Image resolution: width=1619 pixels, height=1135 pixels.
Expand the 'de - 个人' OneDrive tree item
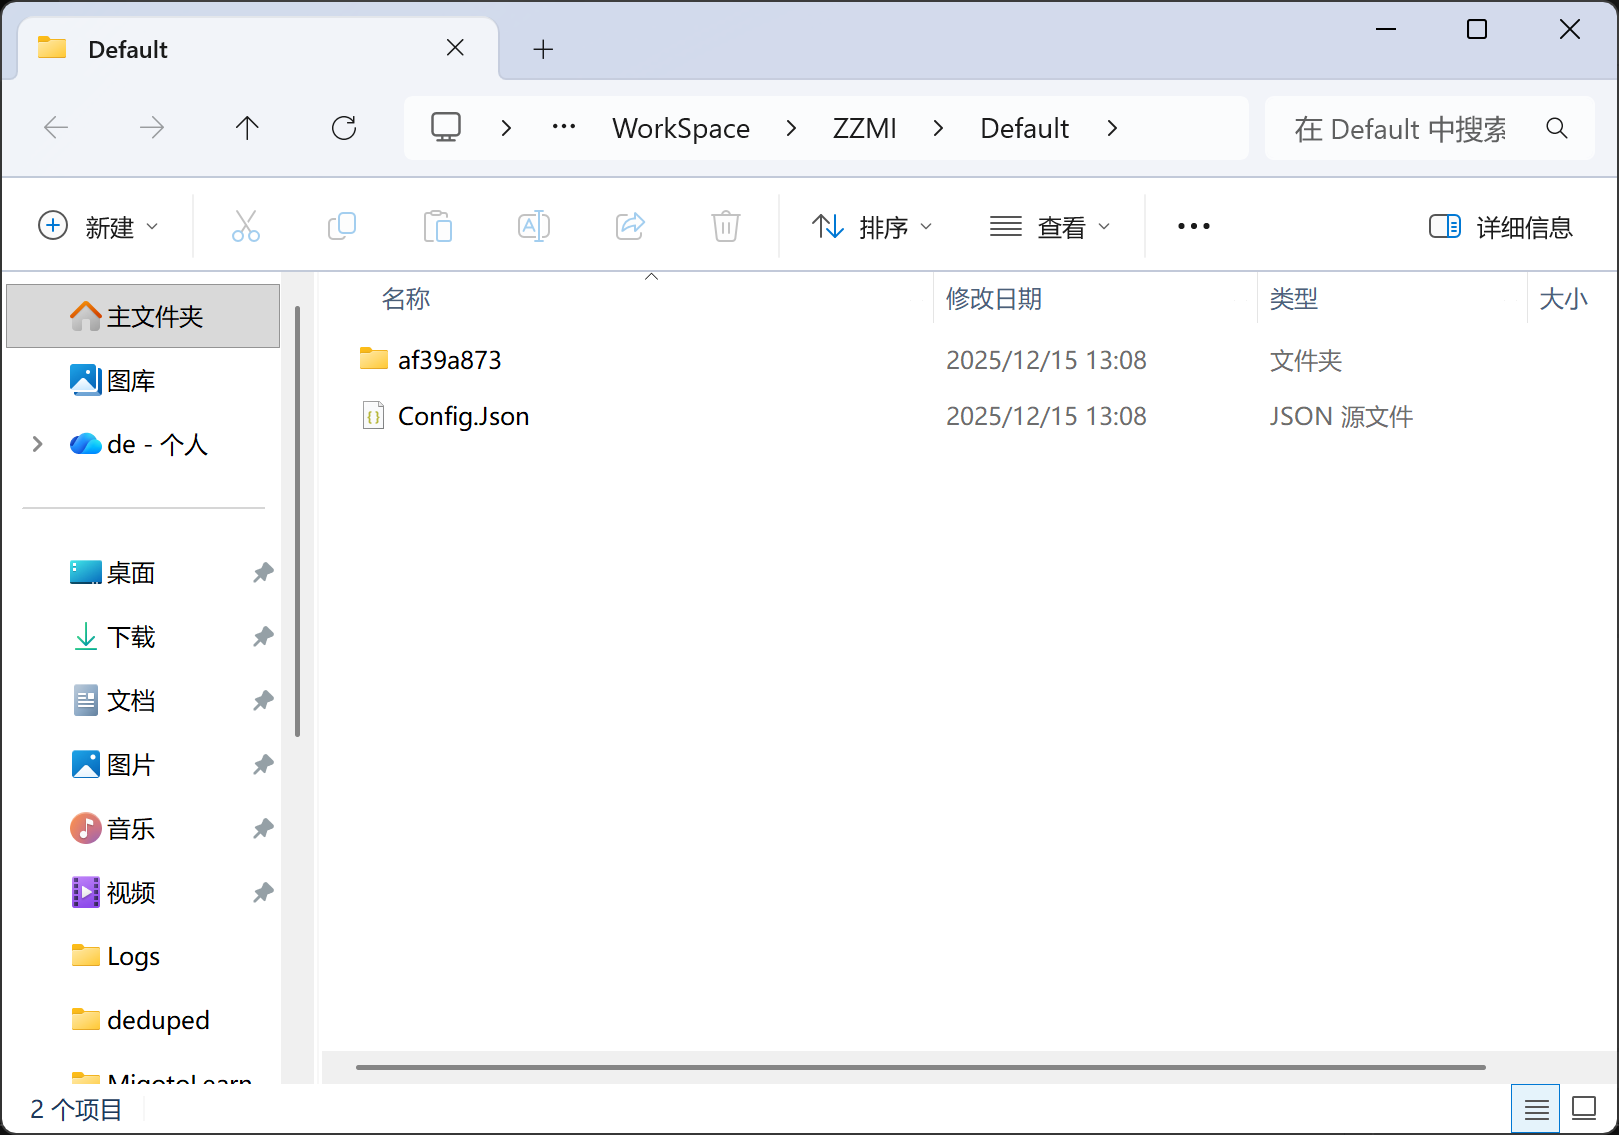[38, 444]
